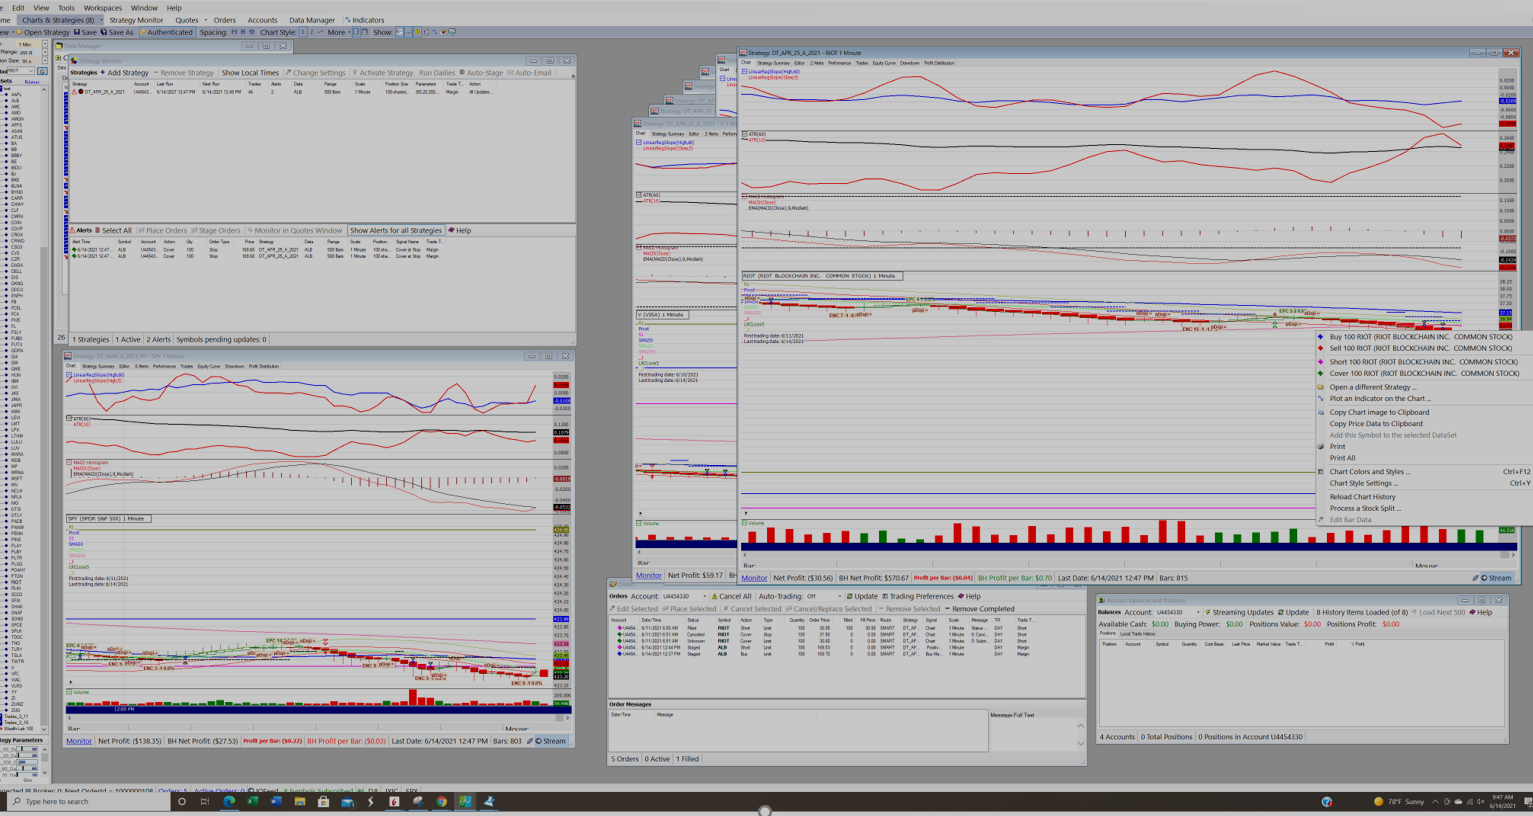This screenshot has width=1533, height=816.
Task: Expand the Auto-Trading dropdown in Orders
Action: click(823, 596)
